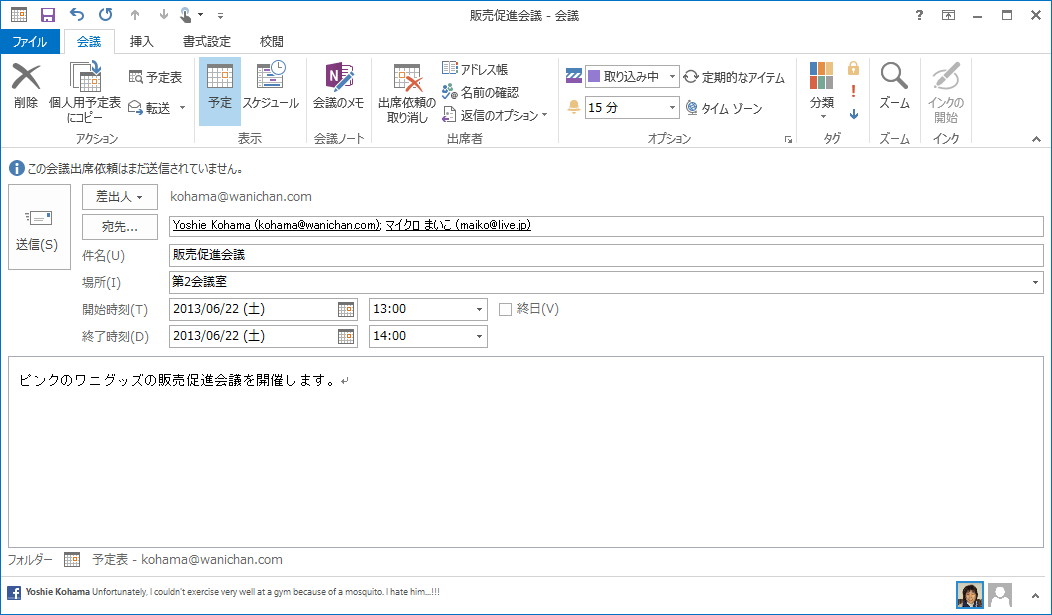Collapse the ribbon chevron
The height and width of the screenshot is (615, 1052).
[x=1037, y=139]
